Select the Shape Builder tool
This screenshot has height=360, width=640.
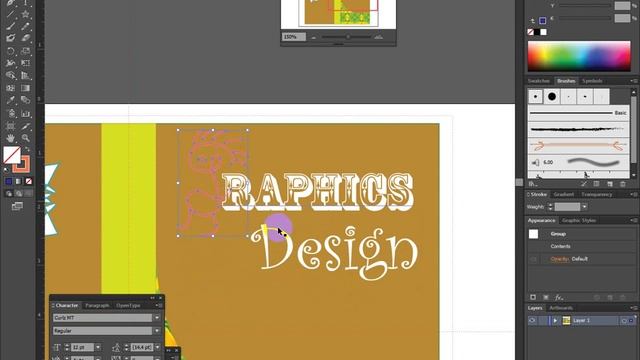click(x=11, y=76)
